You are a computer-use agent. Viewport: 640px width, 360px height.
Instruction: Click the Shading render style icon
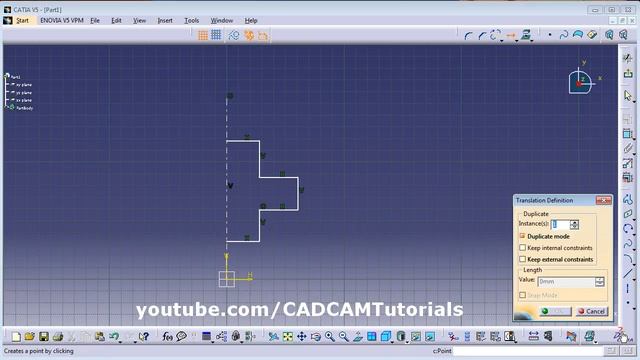click(401, 337)
